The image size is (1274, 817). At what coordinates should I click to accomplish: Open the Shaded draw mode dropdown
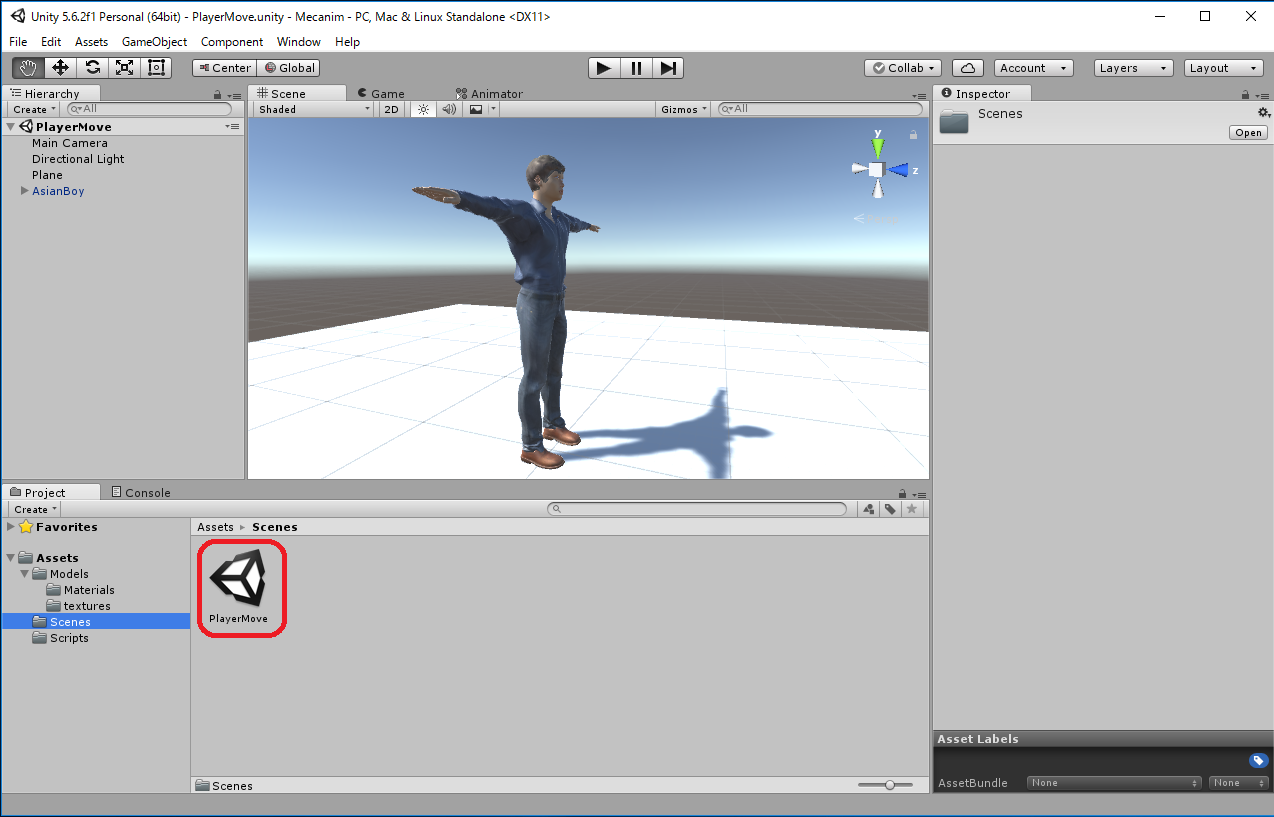pyautogui.click(x=314, y=109)
